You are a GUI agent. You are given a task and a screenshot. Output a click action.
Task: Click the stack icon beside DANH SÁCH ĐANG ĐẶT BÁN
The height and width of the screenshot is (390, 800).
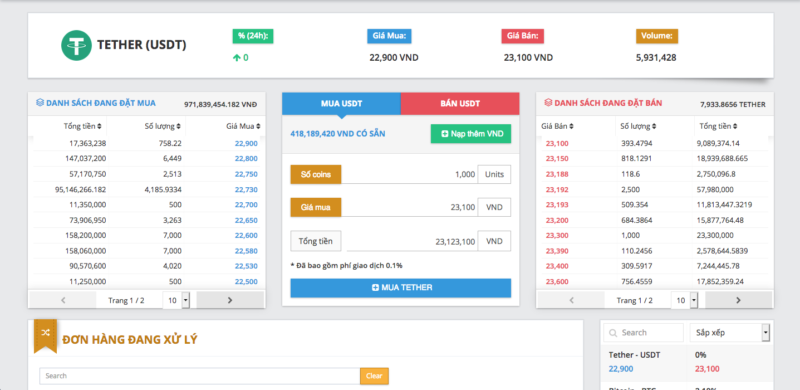pyautogui.click(x=548, y=103)
